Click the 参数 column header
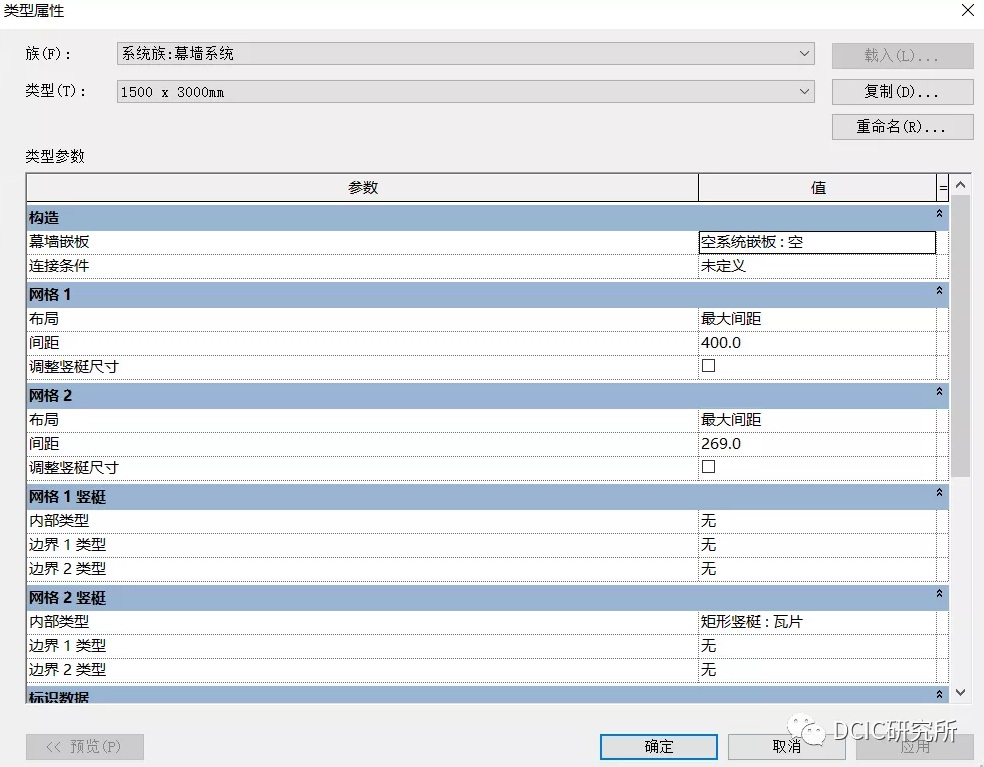Image resolution: width=984 pixels, height=767 pixels. 363,188
